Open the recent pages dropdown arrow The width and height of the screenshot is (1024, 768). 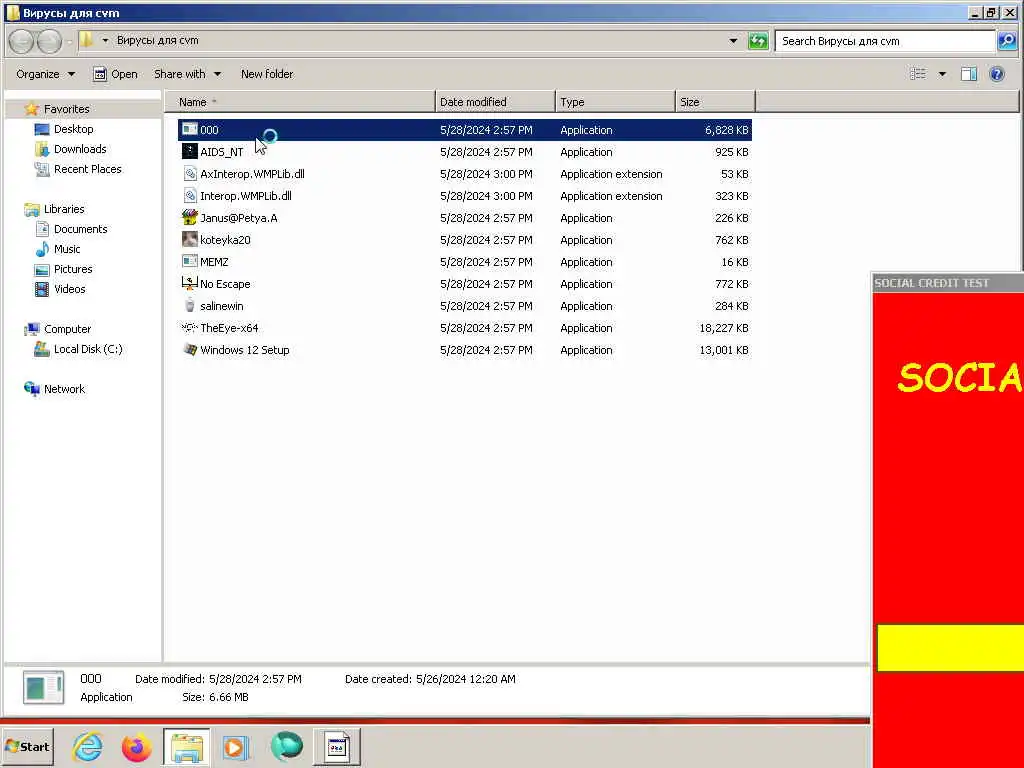click(69, 42)
